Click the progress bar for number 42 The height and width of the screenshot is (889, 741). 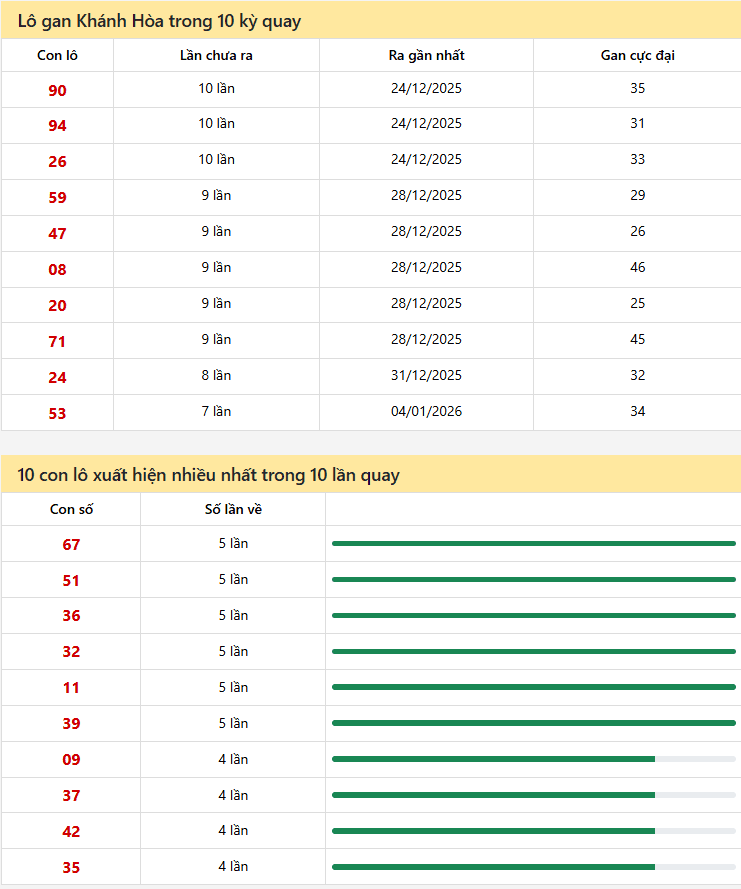point(533,831)
